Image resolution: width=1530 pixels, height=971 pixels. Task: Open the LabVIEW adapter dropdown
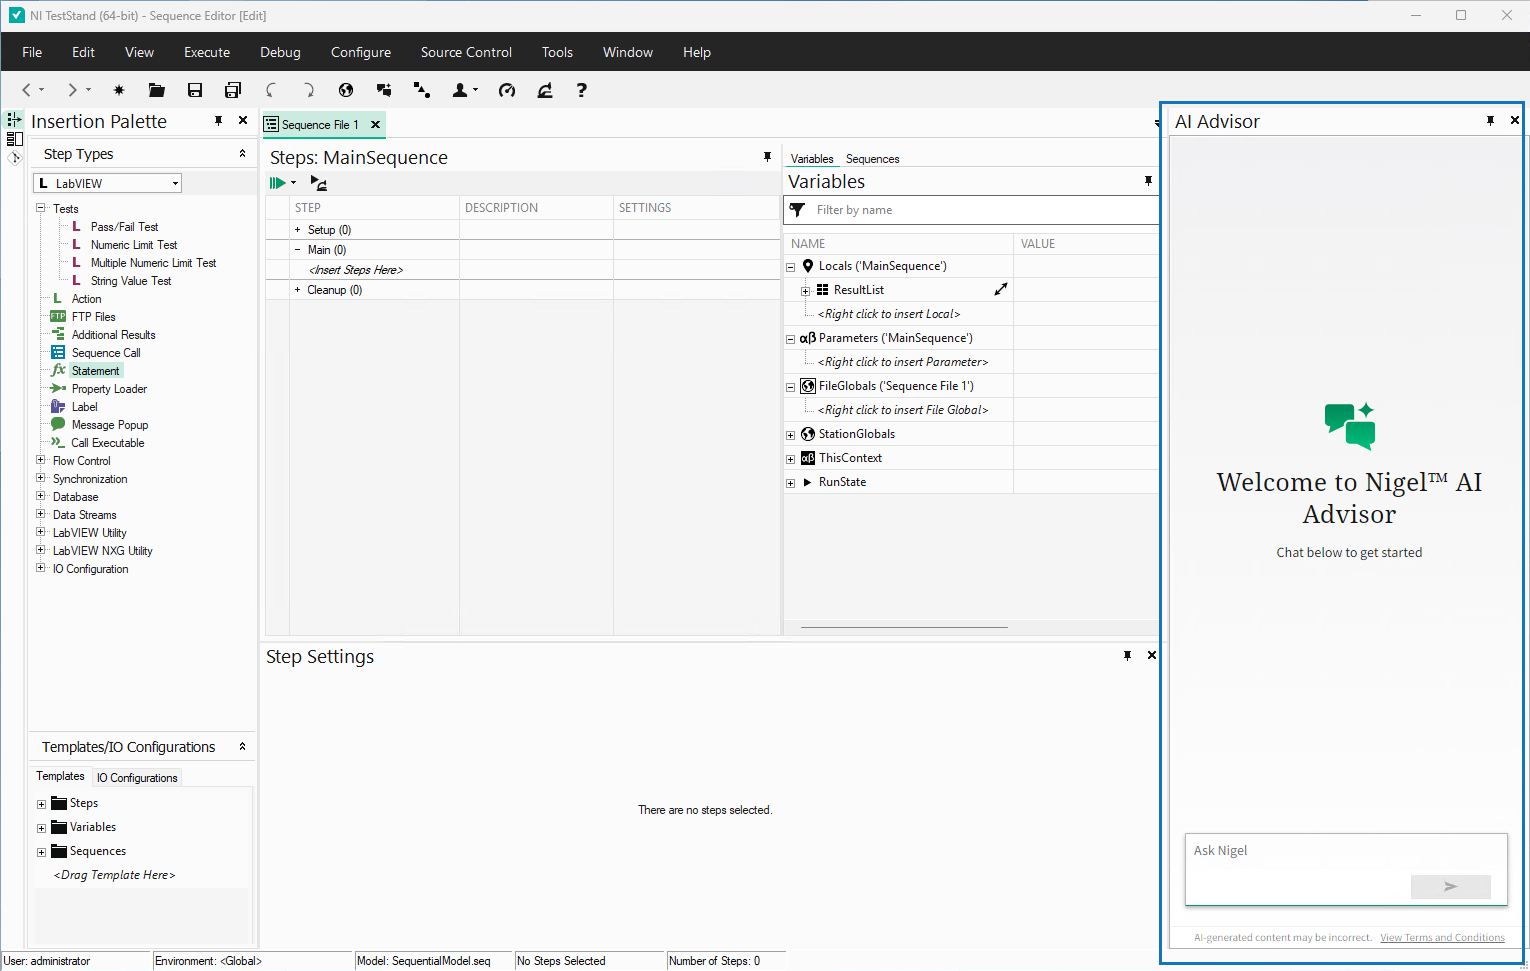[x=175, y=183]
